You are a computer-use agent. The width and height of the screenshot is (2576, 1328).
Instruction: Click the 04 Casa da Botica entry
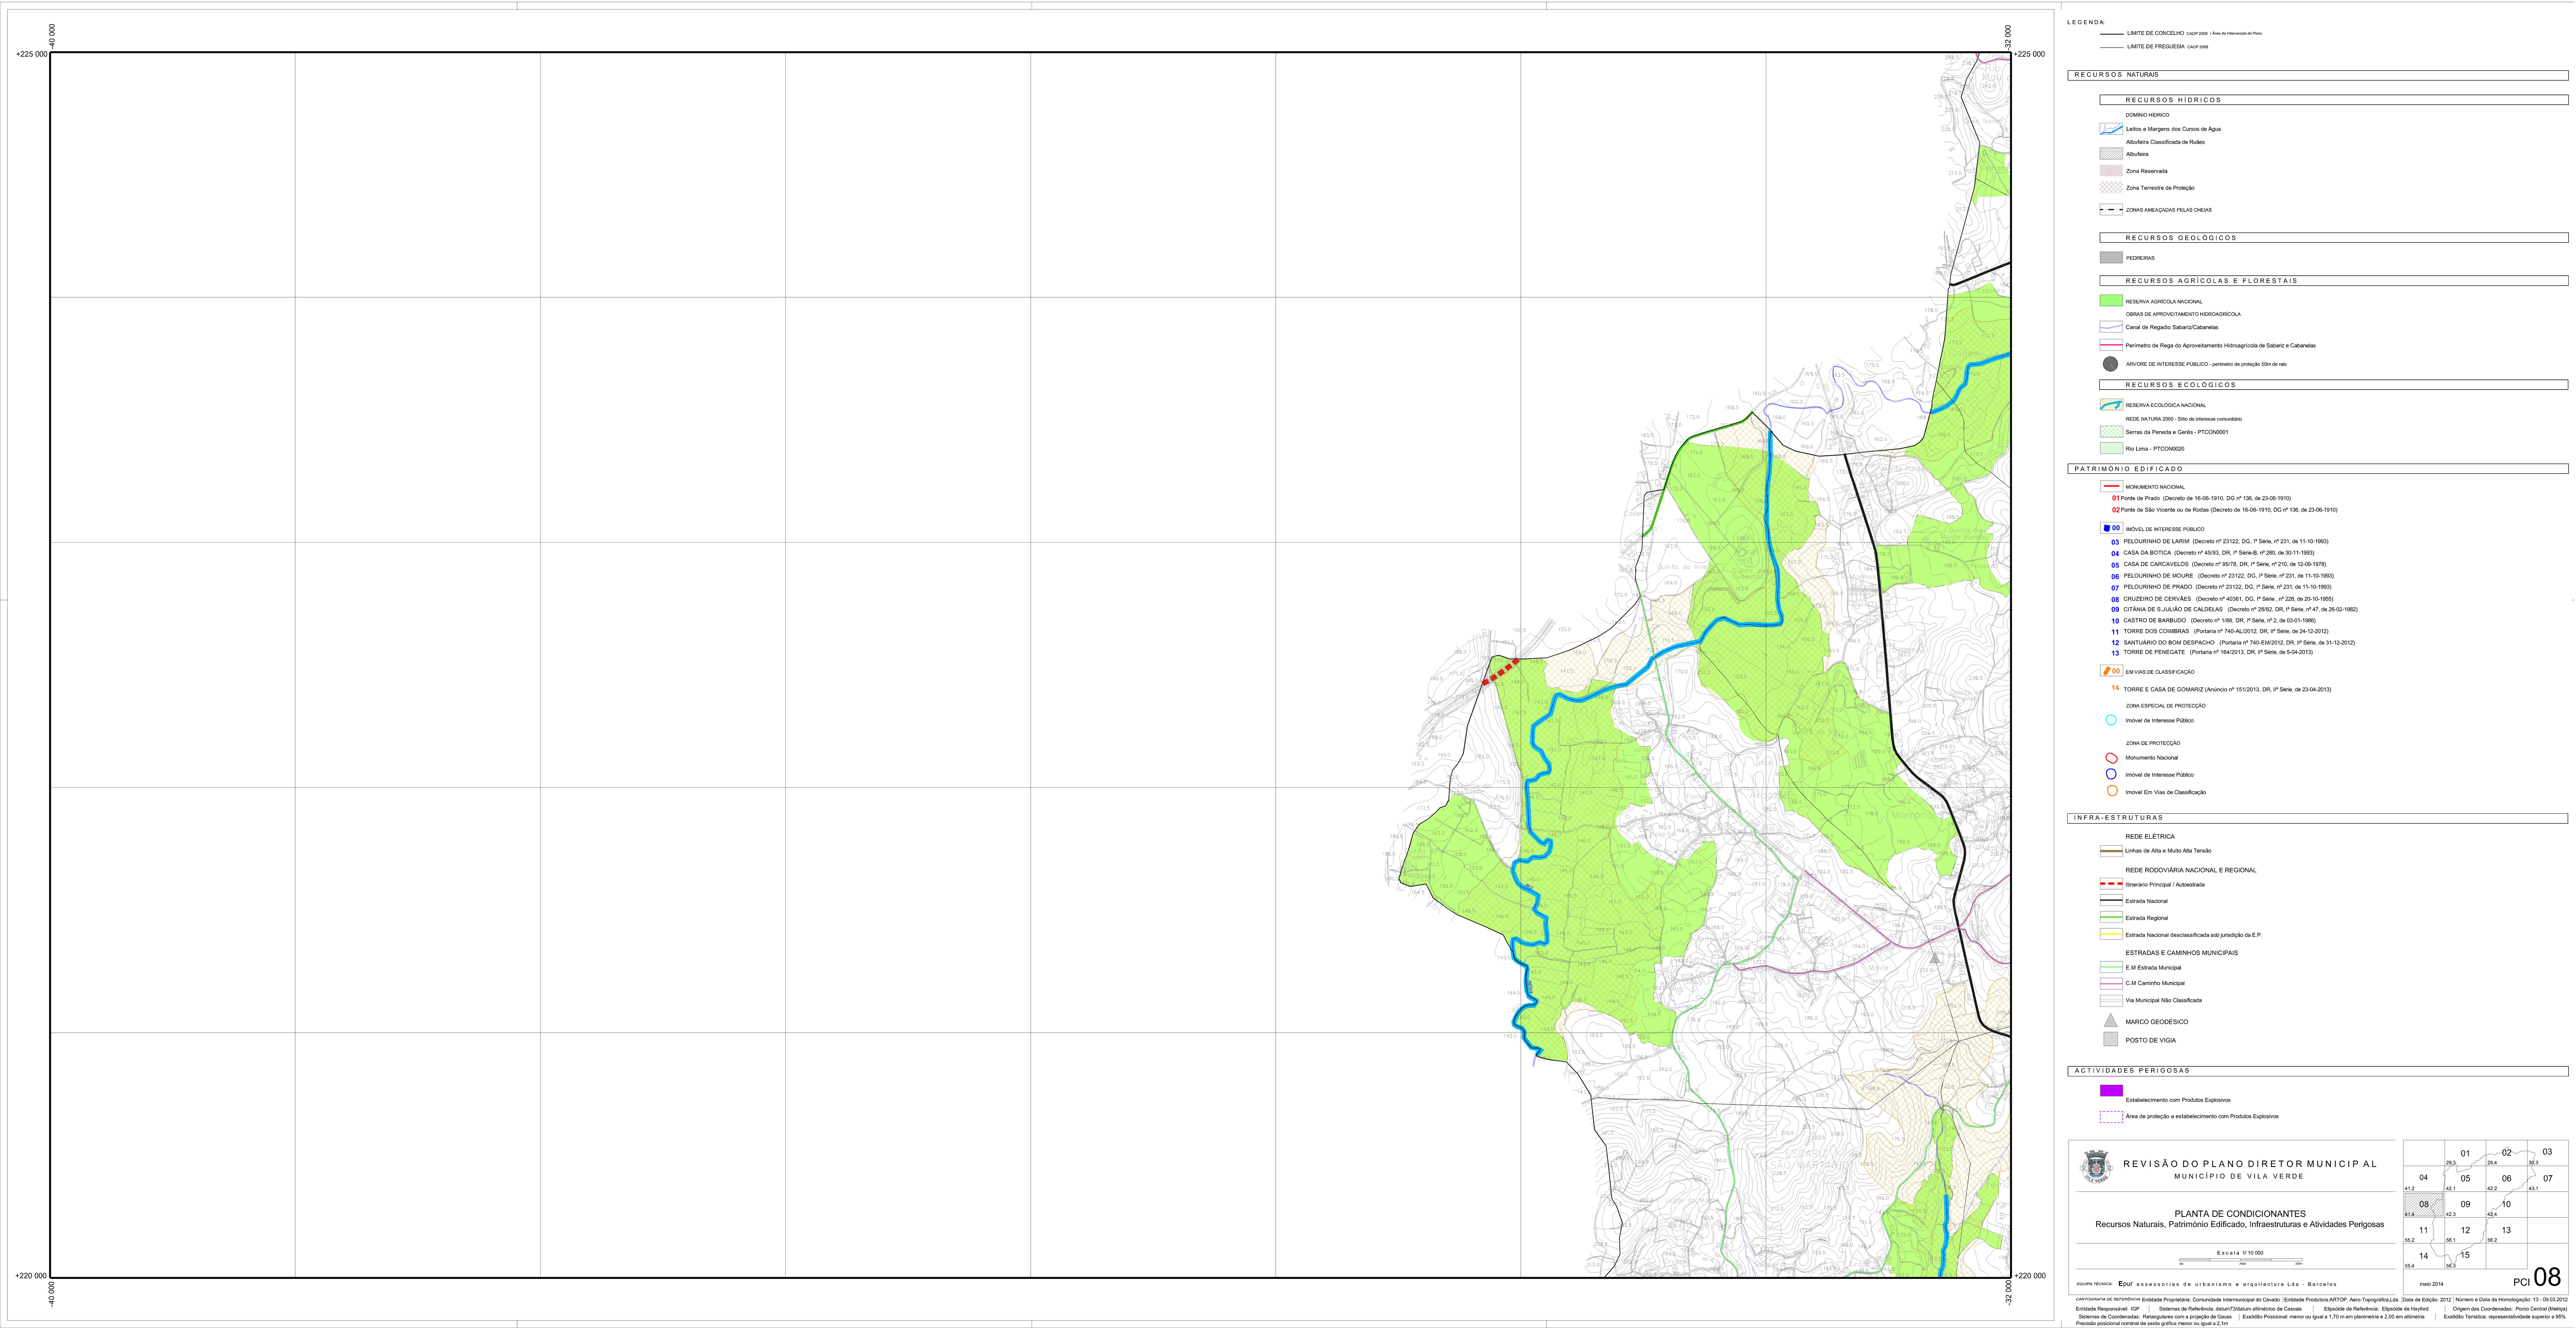point(2213,553)
